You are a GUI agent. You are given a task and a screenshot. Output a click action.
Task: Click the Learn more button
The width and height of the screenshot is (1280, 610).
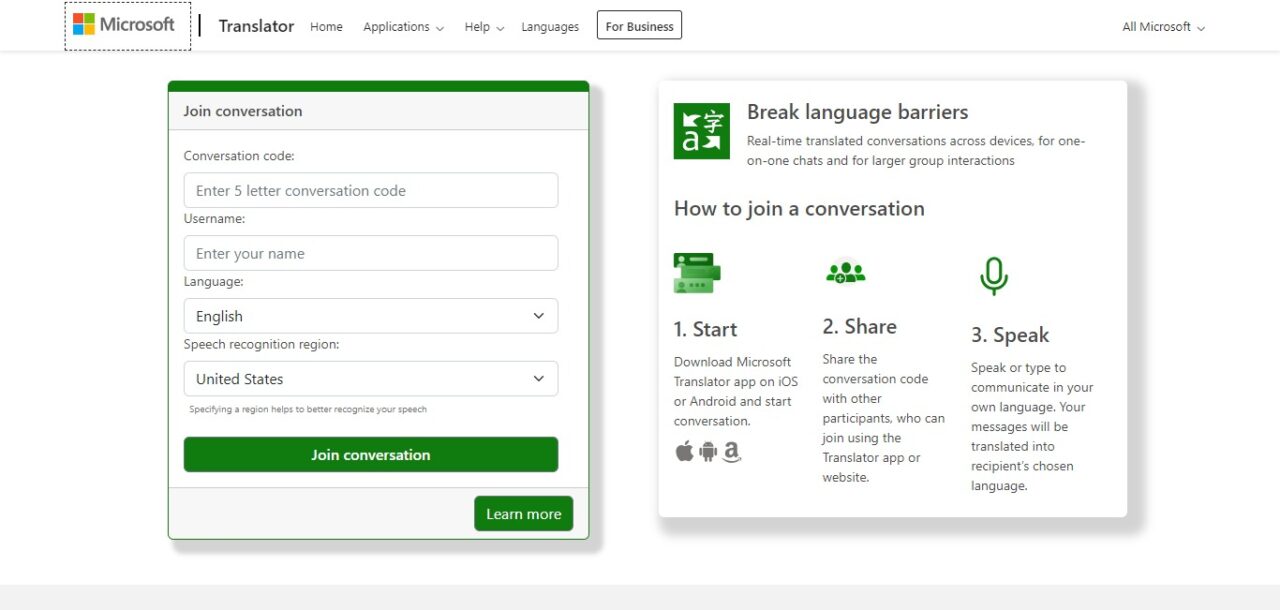pos(523,514)
